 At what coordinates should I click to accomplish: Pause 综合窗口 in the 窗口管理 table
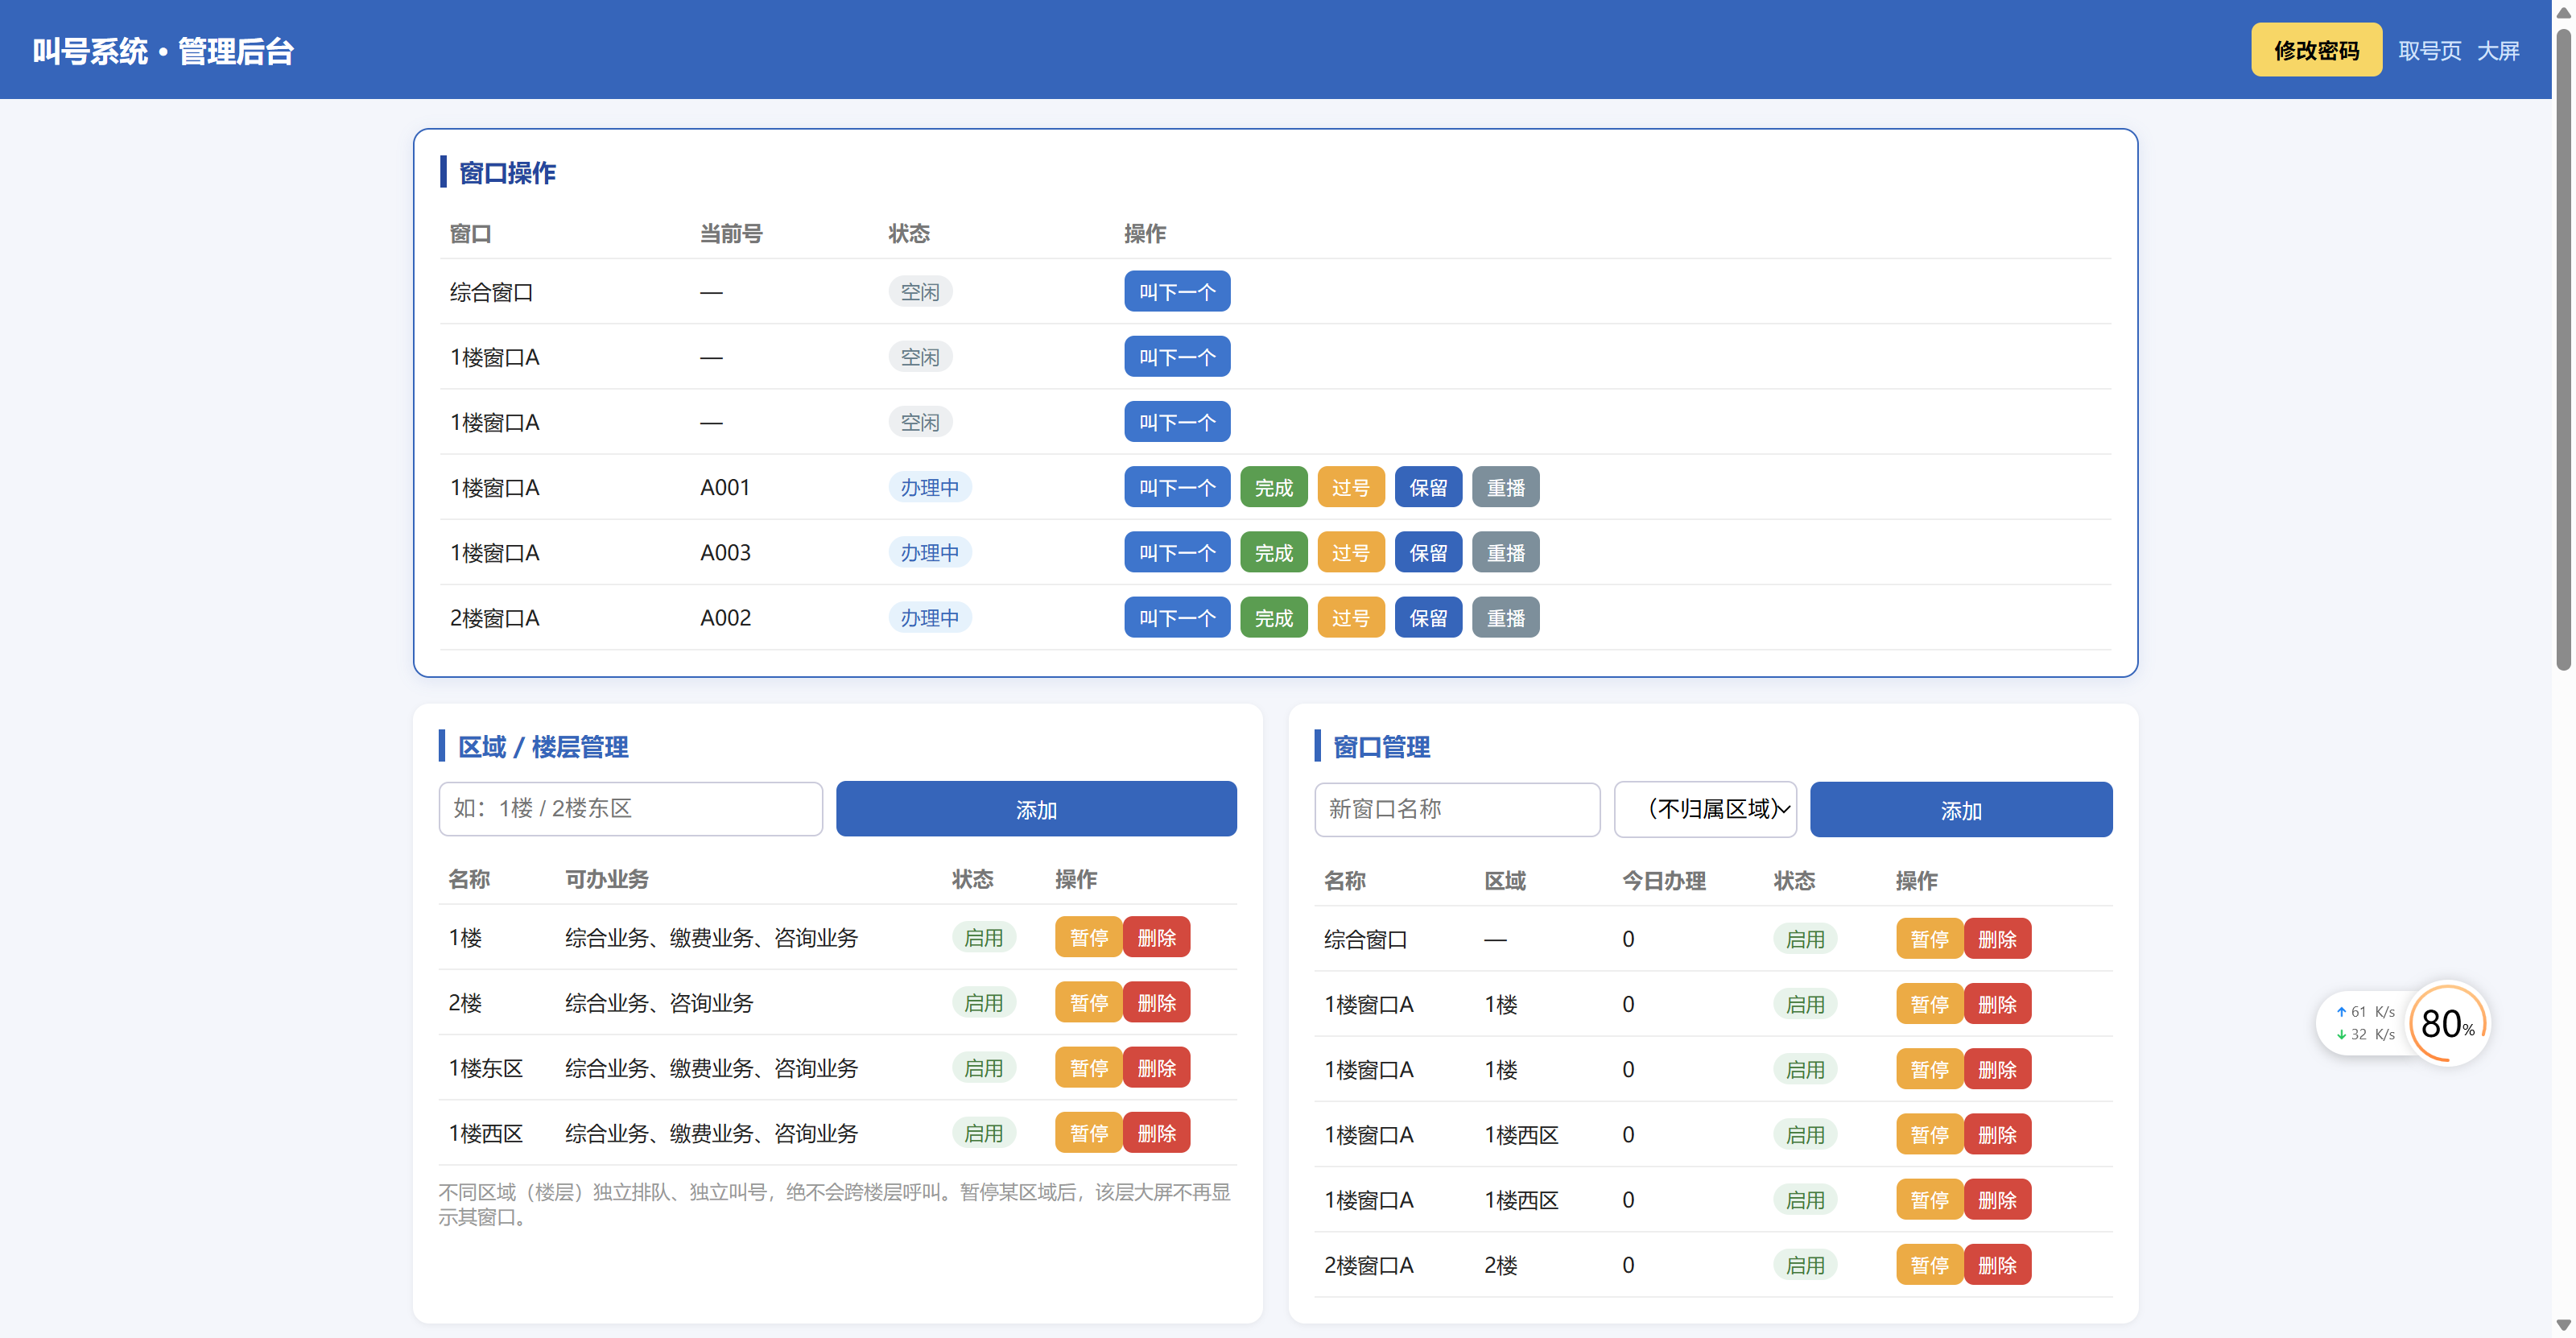click(1929, 939)
